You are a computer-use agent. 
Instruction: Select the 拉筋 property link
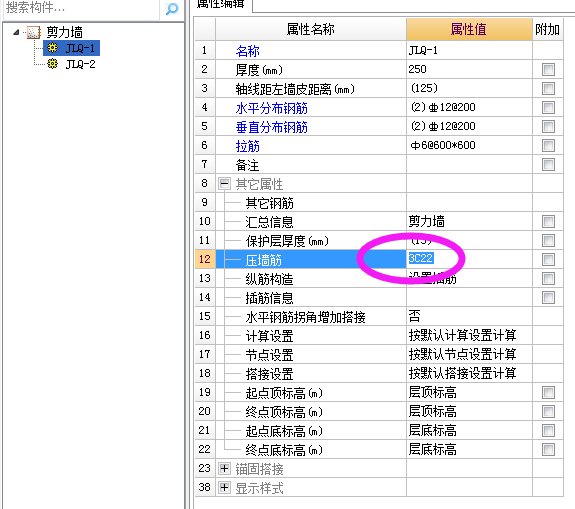pos(248,146)
